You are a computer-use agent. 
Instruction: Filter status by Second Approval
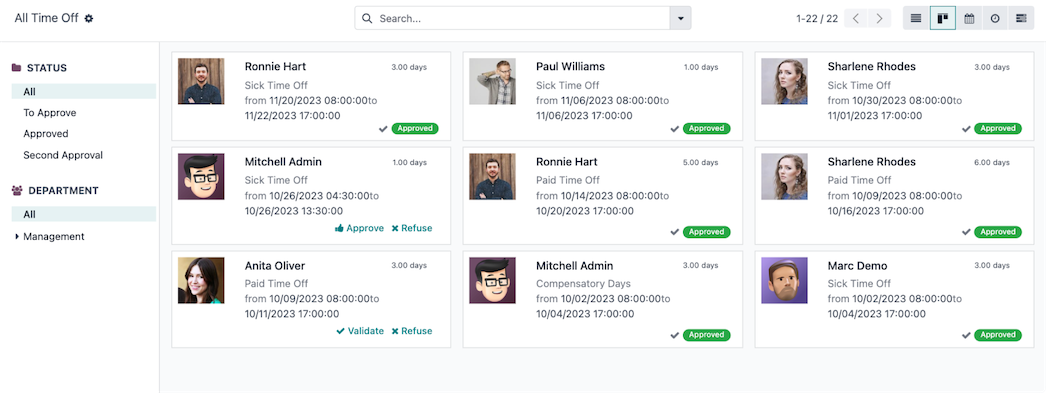(63, 155)
